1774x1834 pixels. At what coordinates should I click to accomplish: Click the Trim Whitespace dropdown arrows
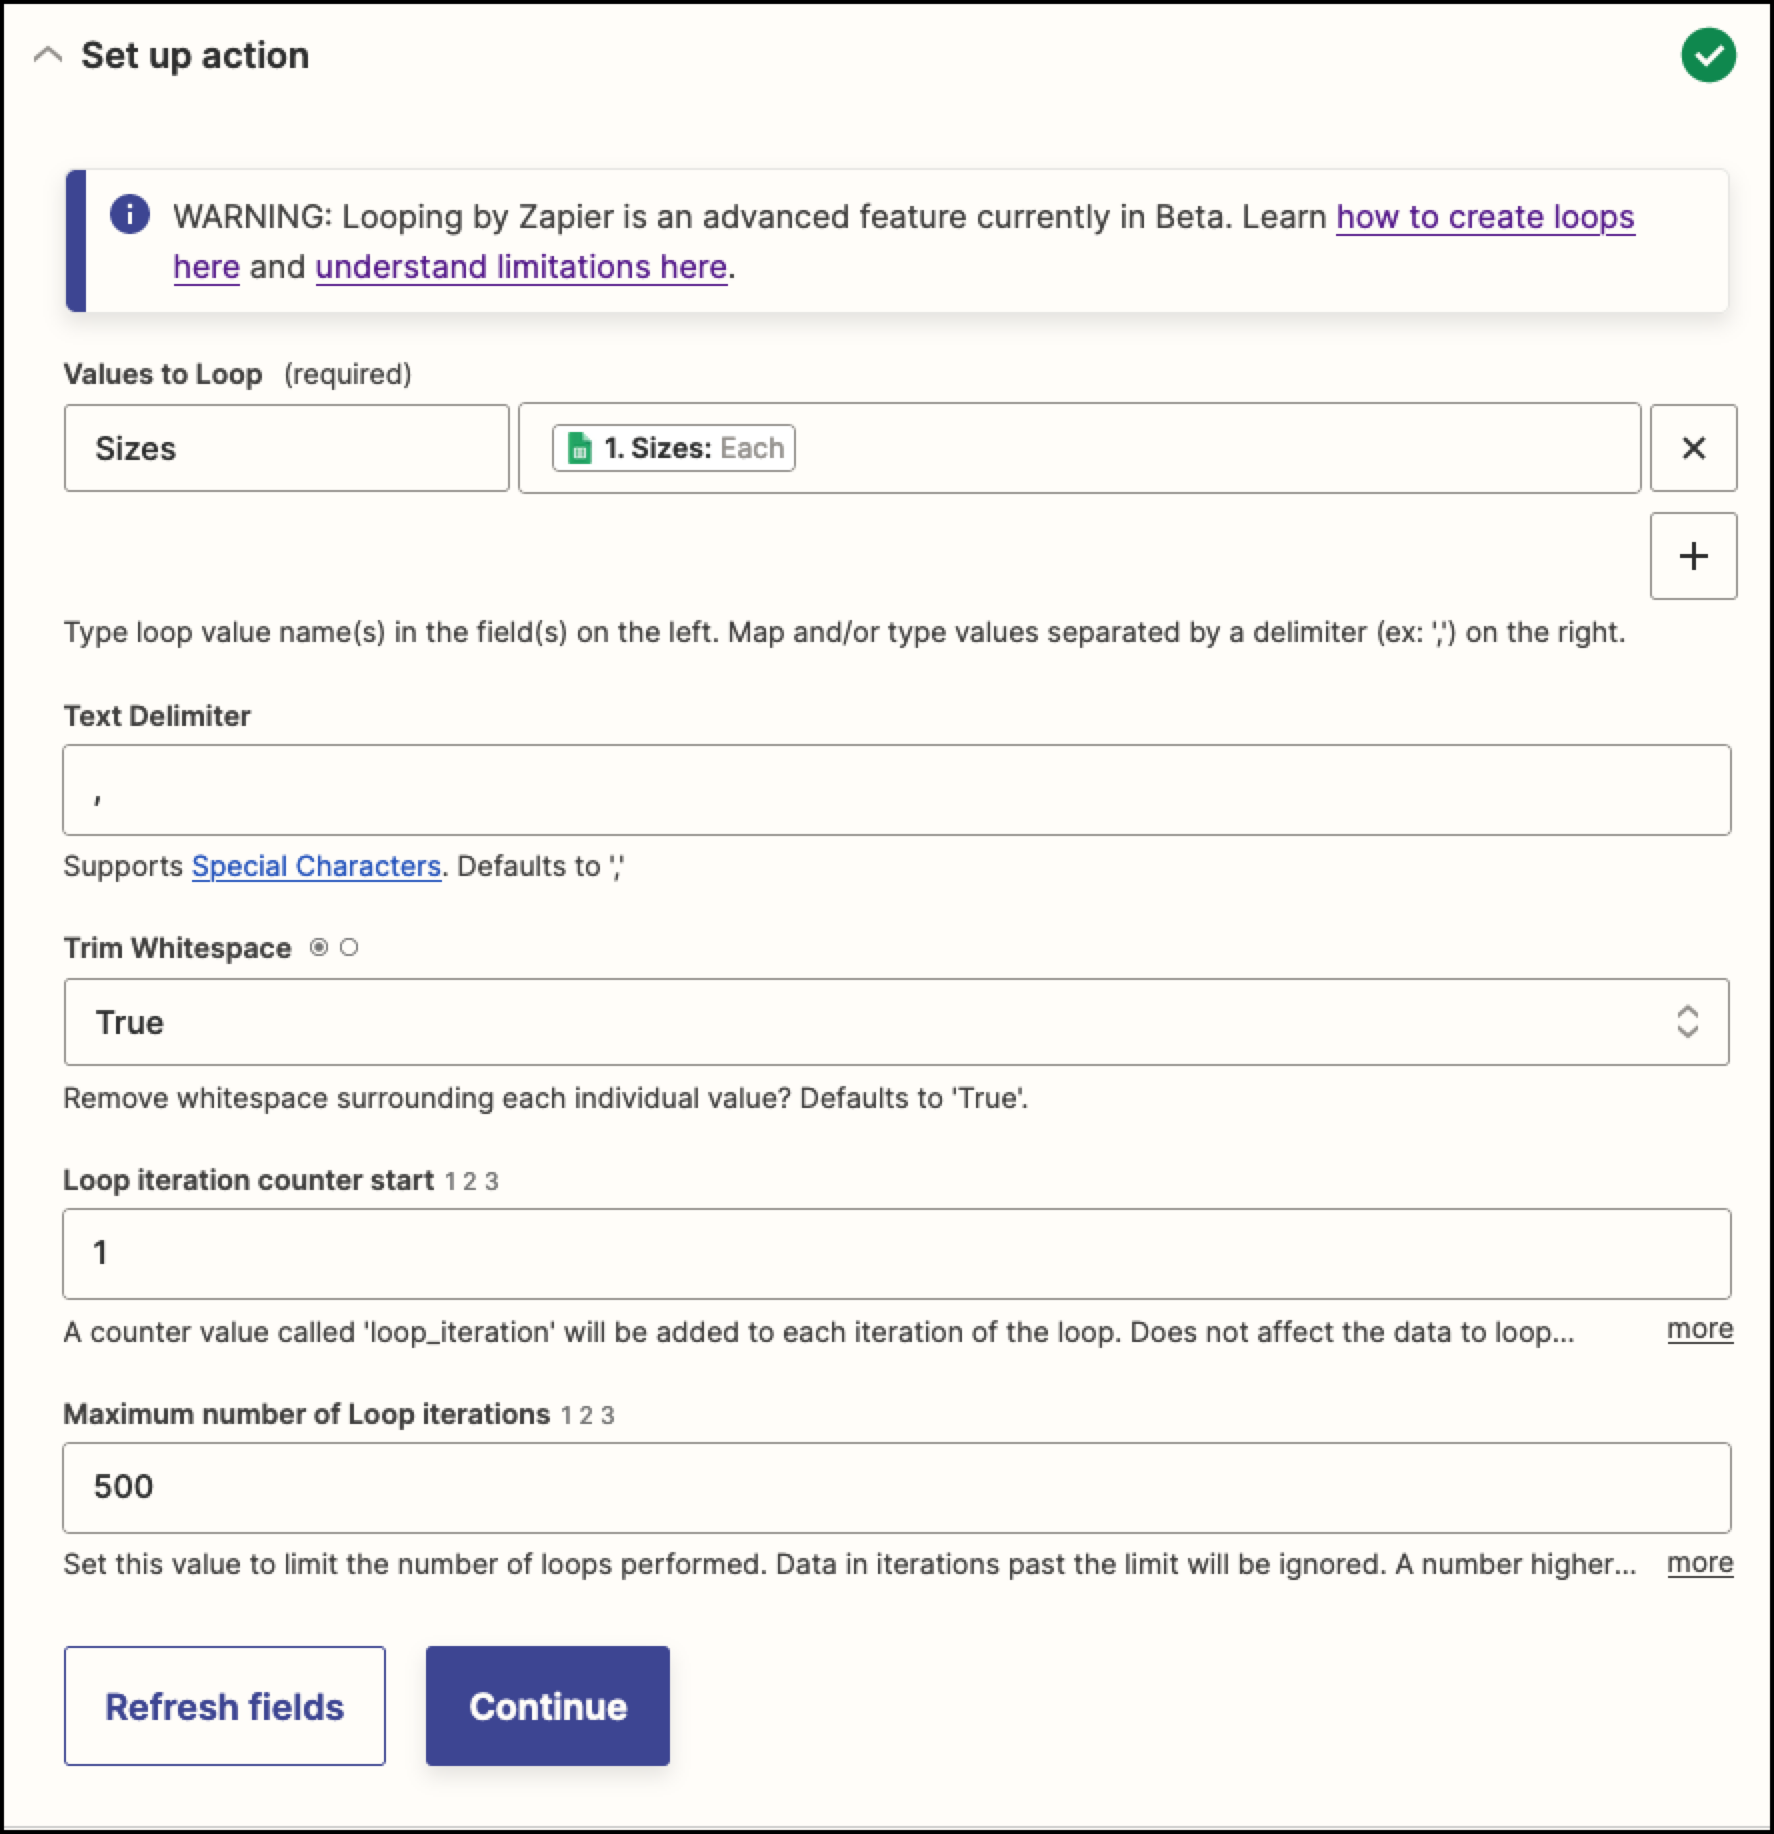(x=1687, y=1022)
